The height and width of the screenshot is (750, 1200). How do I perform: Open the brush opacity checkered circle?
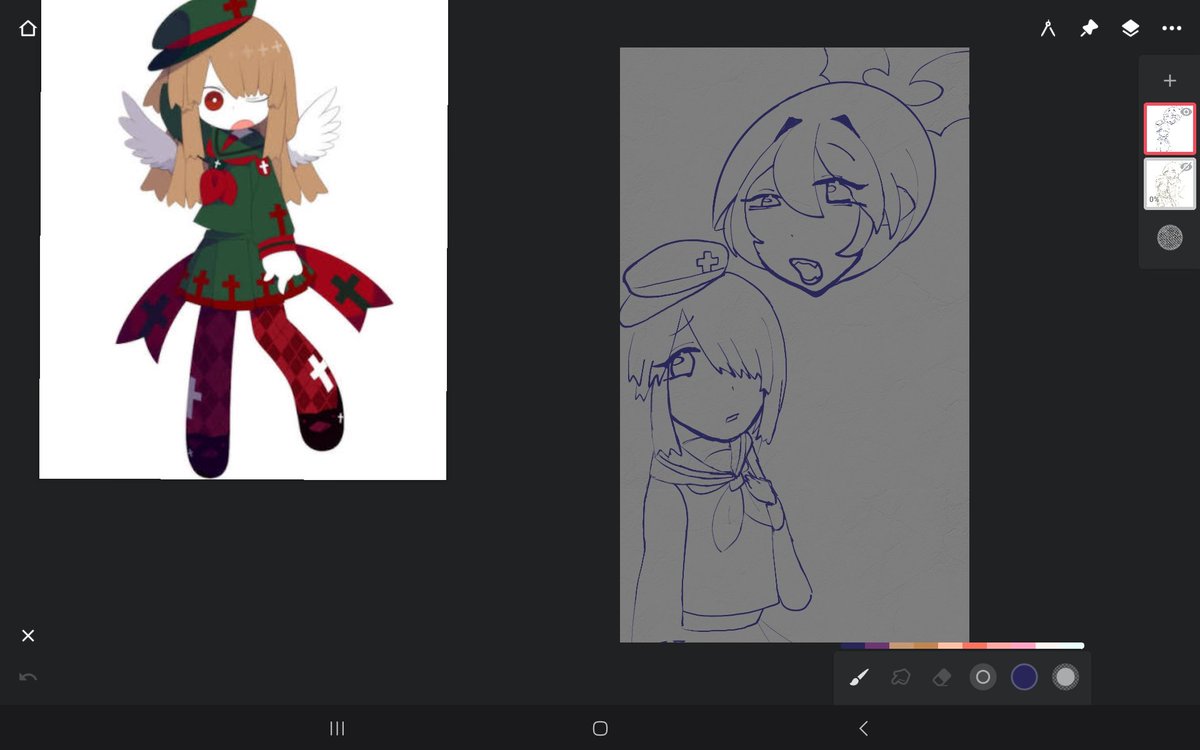[1066, 678]
